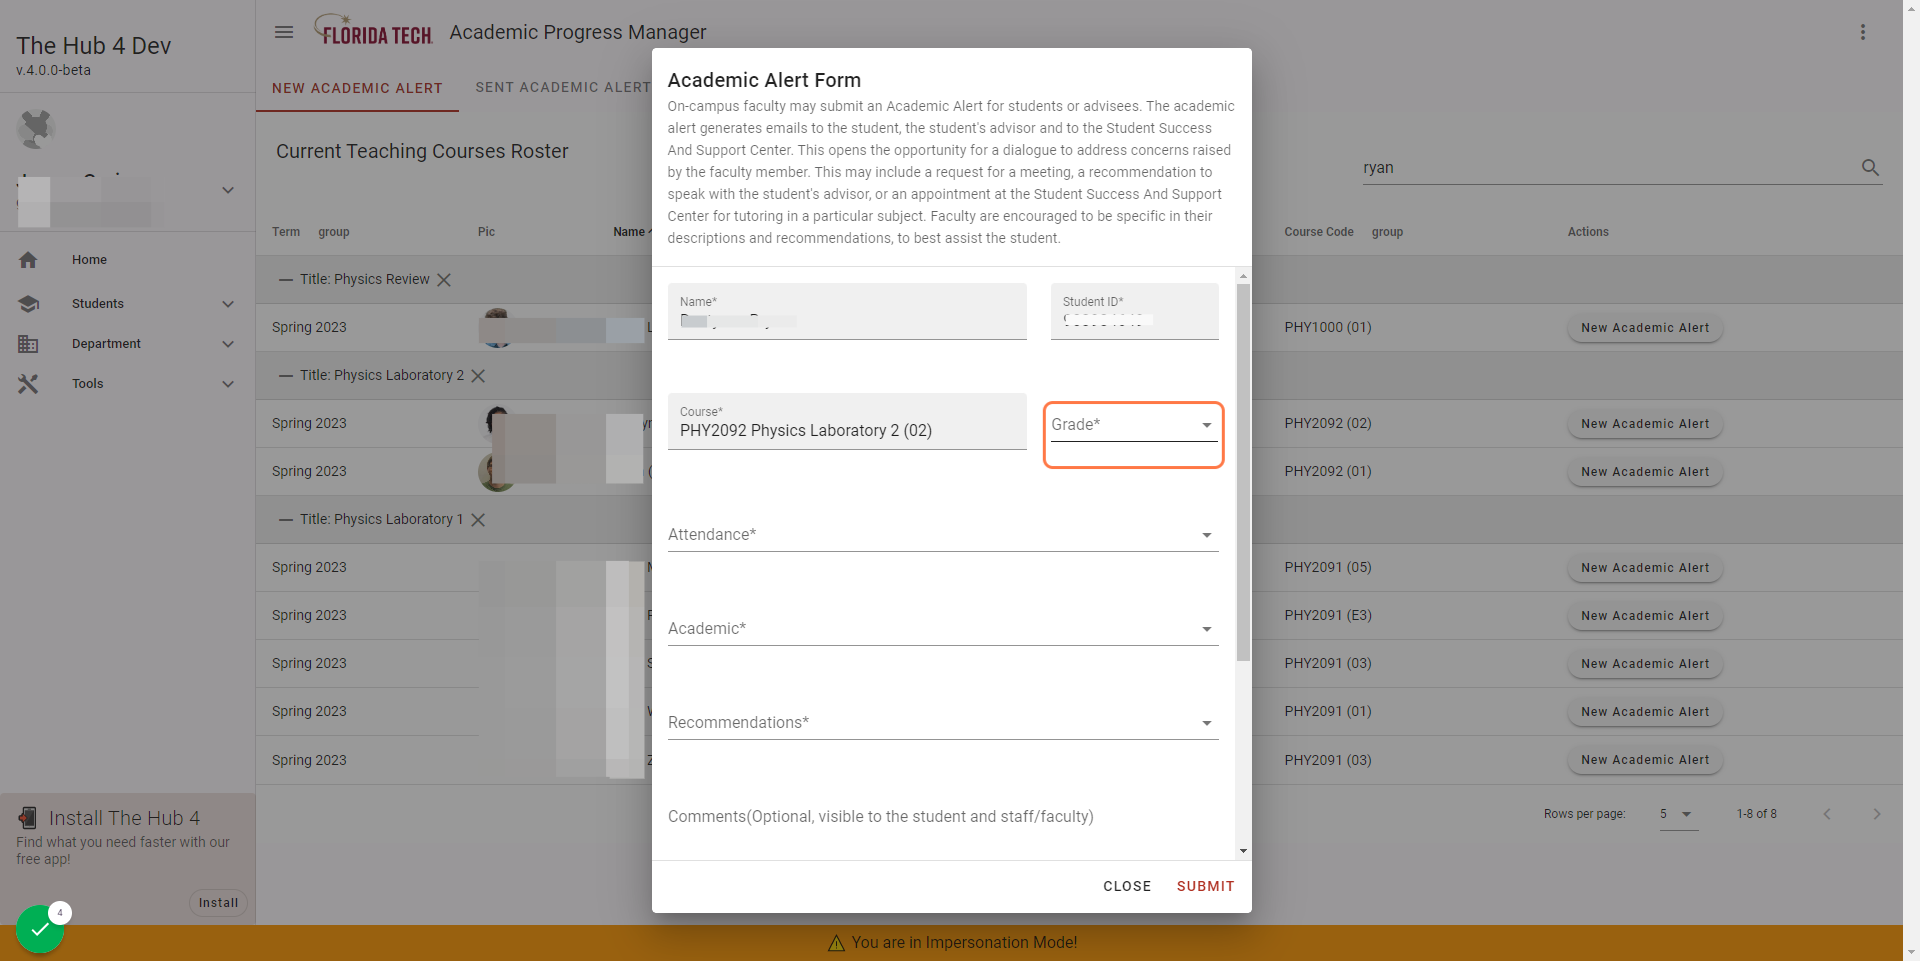Open the Recommendations dropdown
Image resolution: width=1920 pixels, height=961 pixels.
click(x=943, y=723)
